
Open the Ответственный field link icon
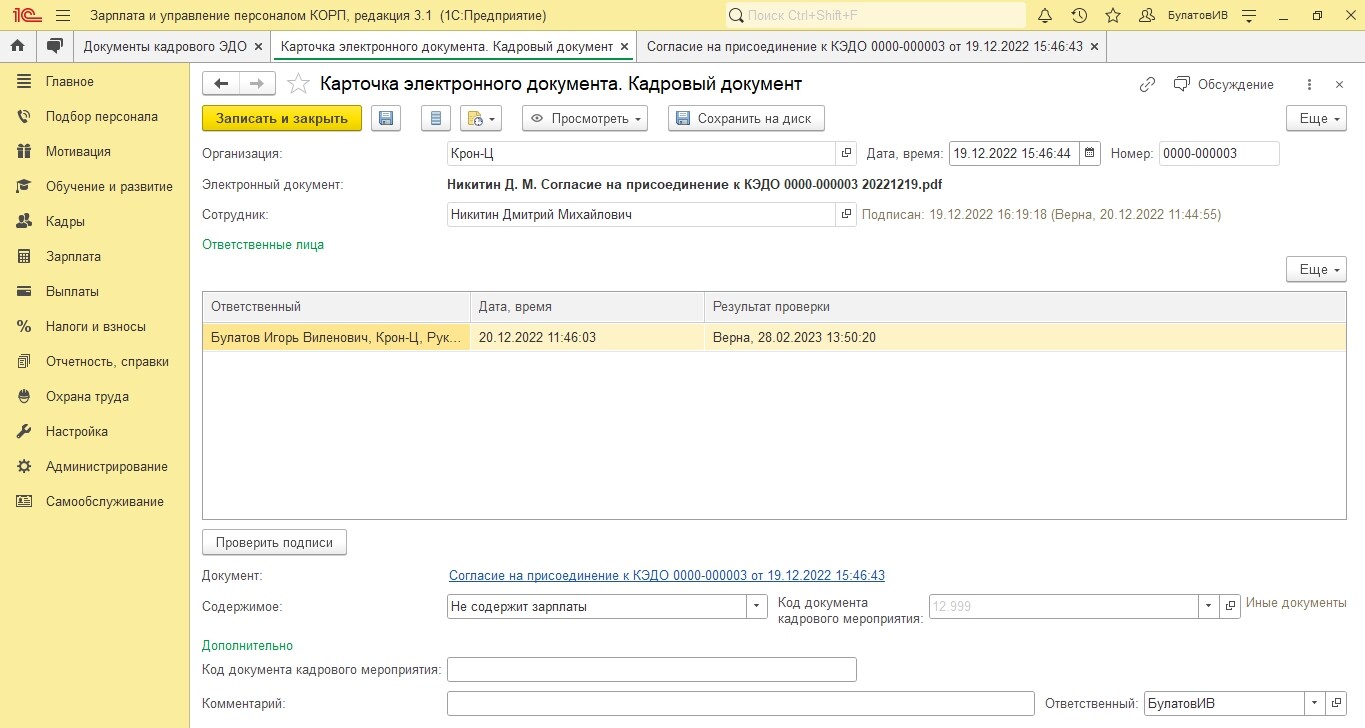click(1336, 703)
